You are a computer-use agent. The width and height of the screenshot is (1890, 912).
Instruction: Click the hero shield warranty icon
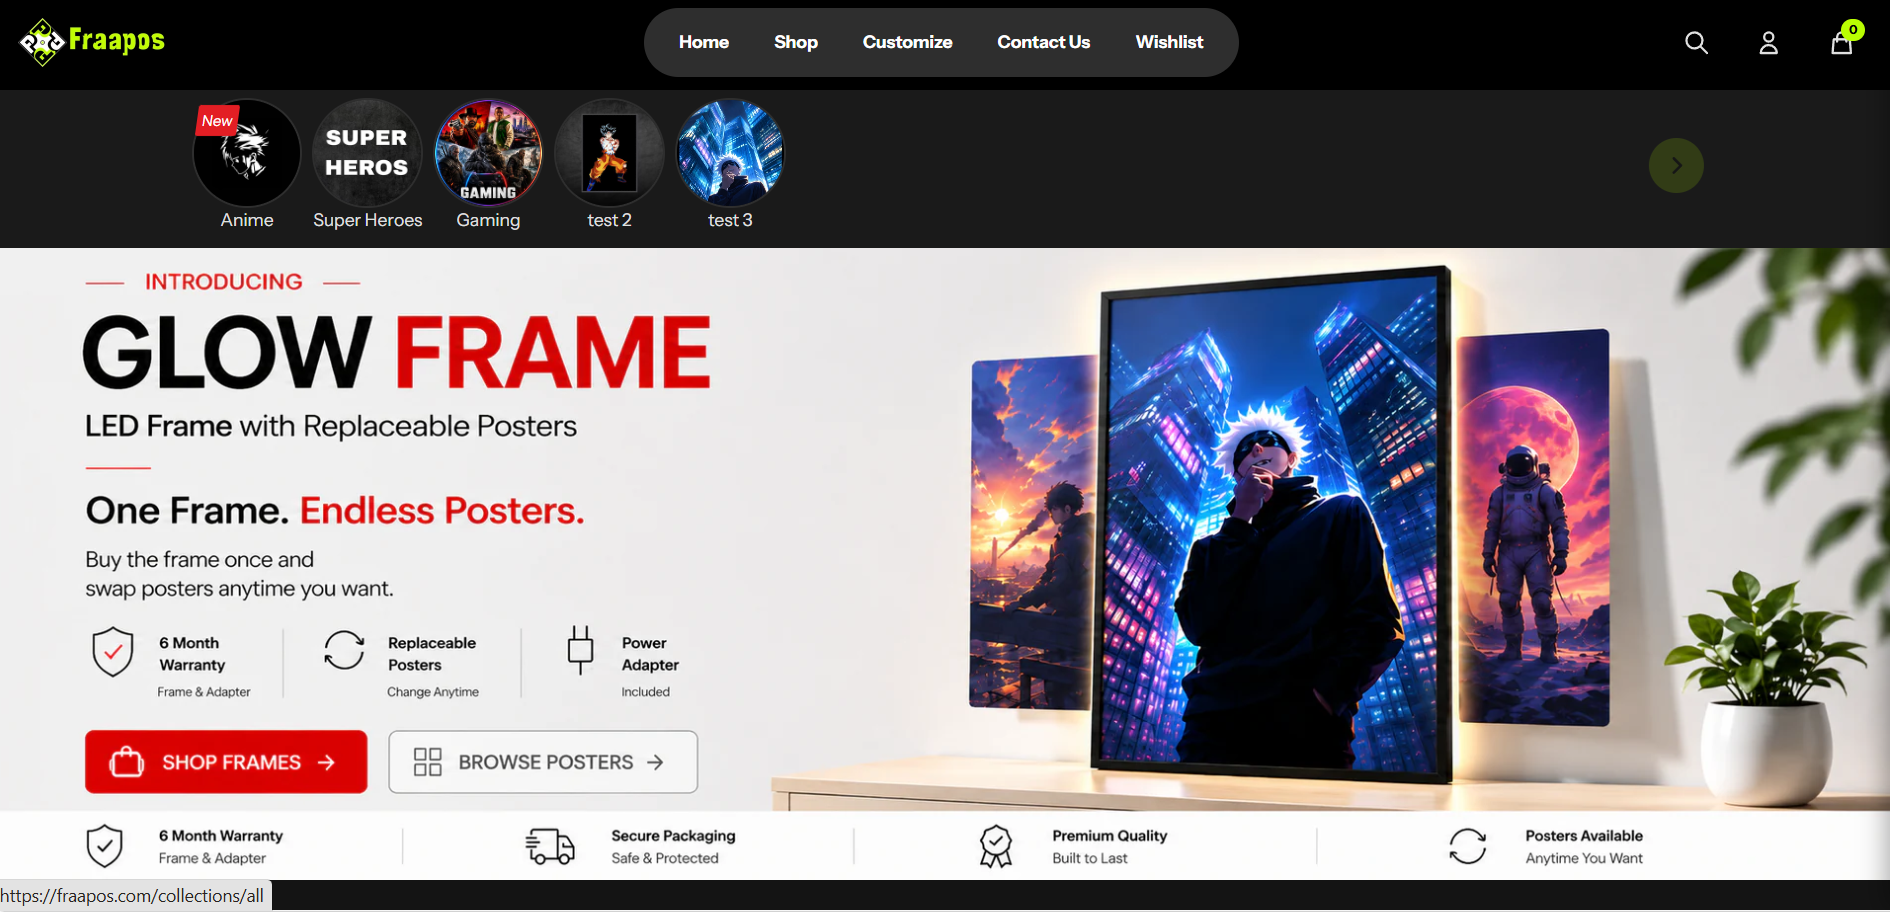(x=113, y=652)
